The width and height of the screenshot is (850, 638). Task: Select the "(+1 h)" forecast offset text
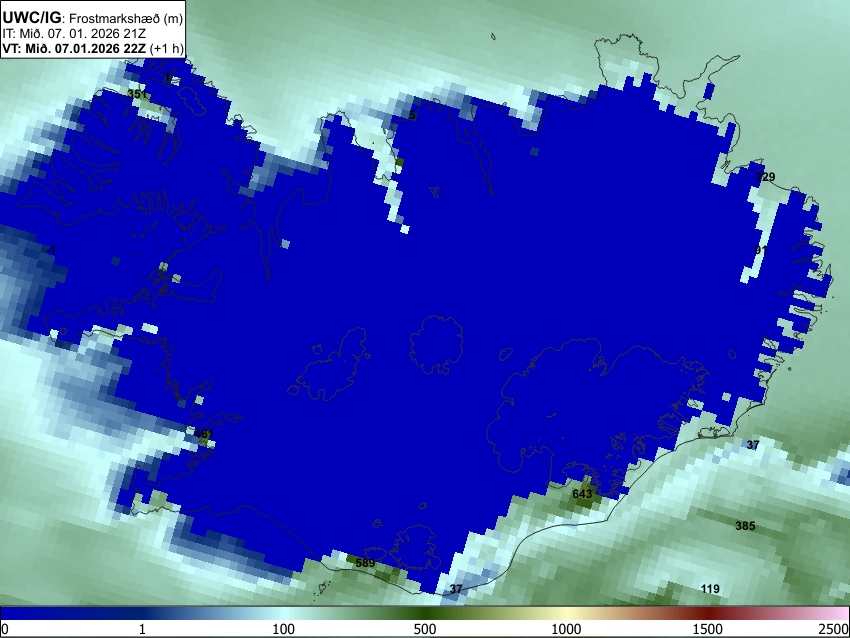click(x=166, y=48)
